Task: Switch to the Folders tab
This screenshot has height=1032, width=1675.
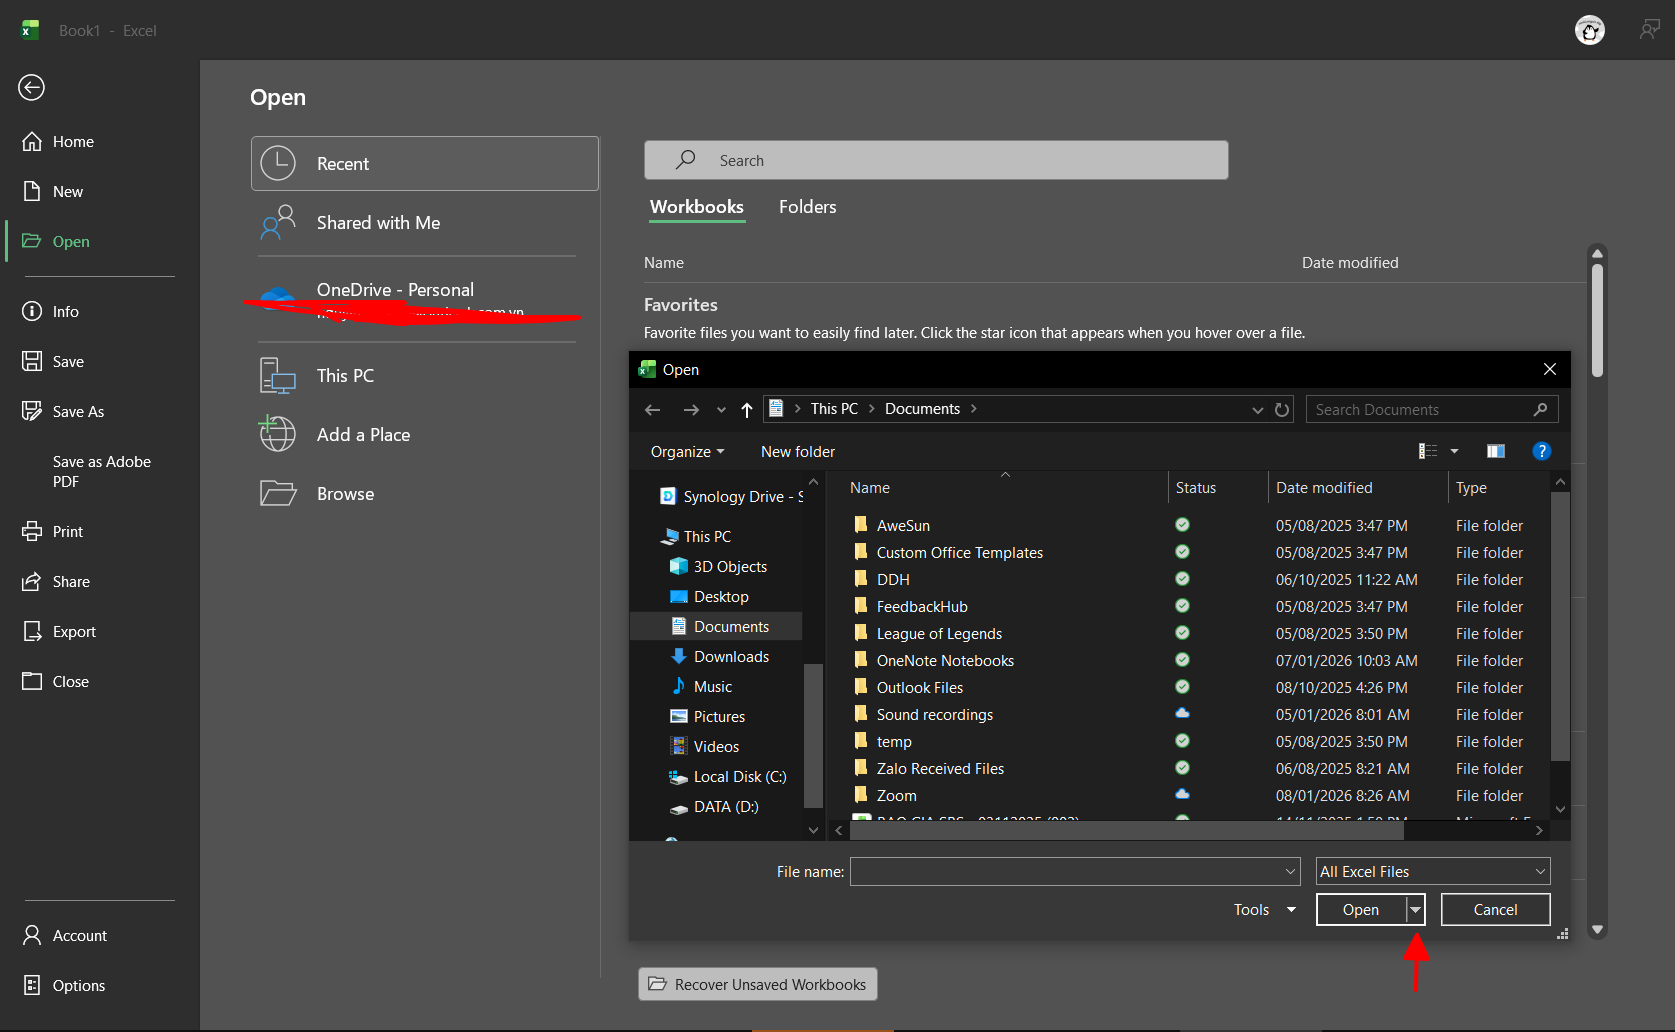Action: (x=808, y=207)
